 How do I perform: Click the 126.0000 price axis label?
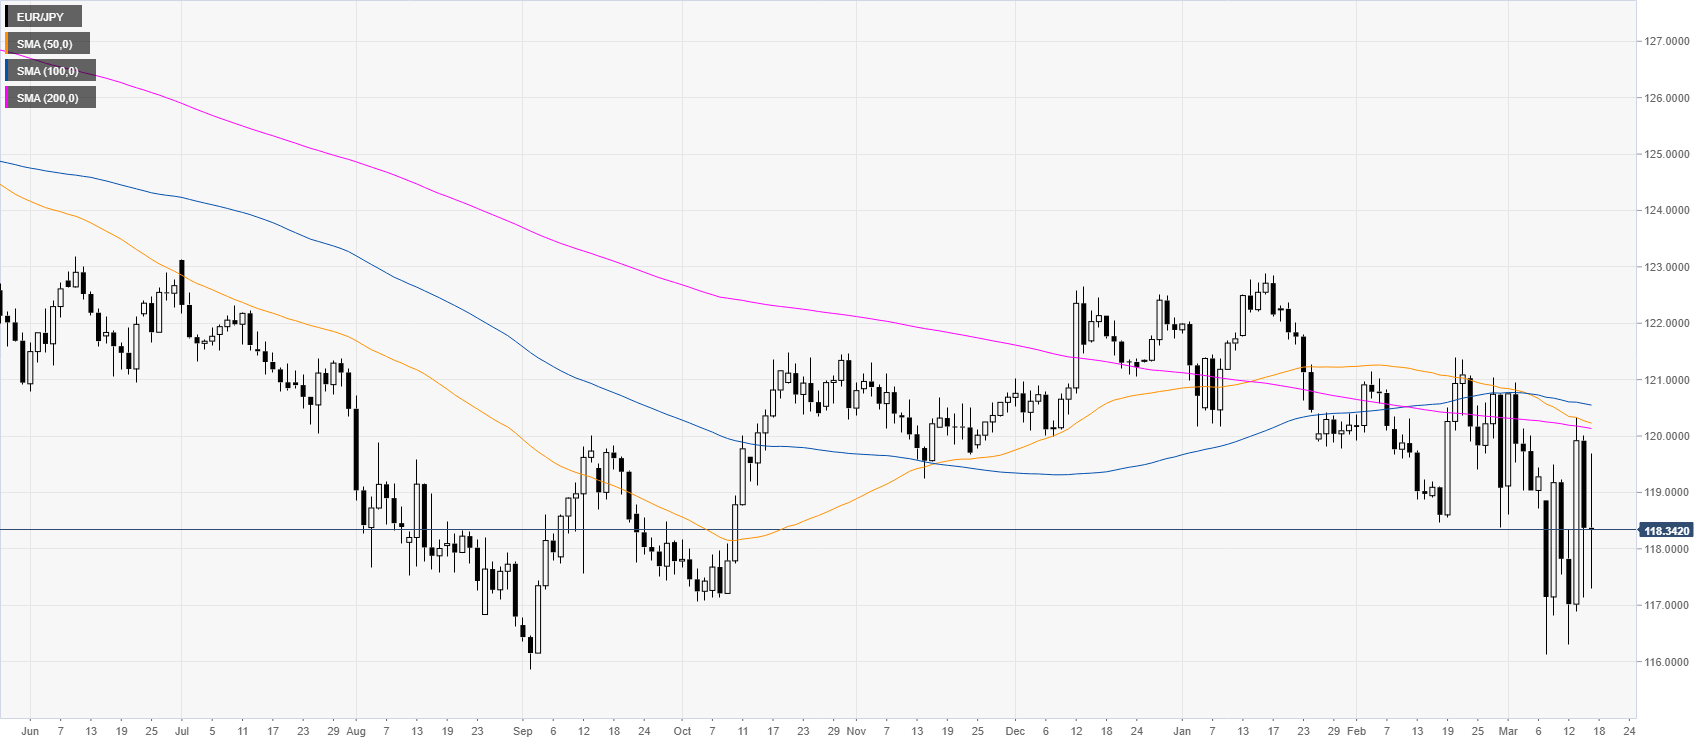1667,98
